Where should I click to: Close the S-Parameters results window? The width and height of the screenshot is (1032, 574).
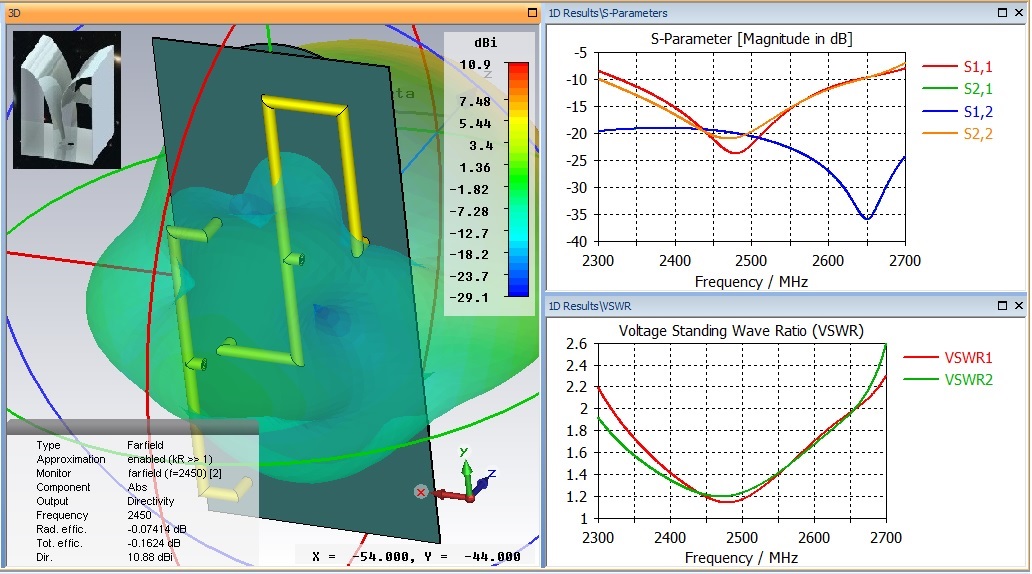(x=1018, y=13)
